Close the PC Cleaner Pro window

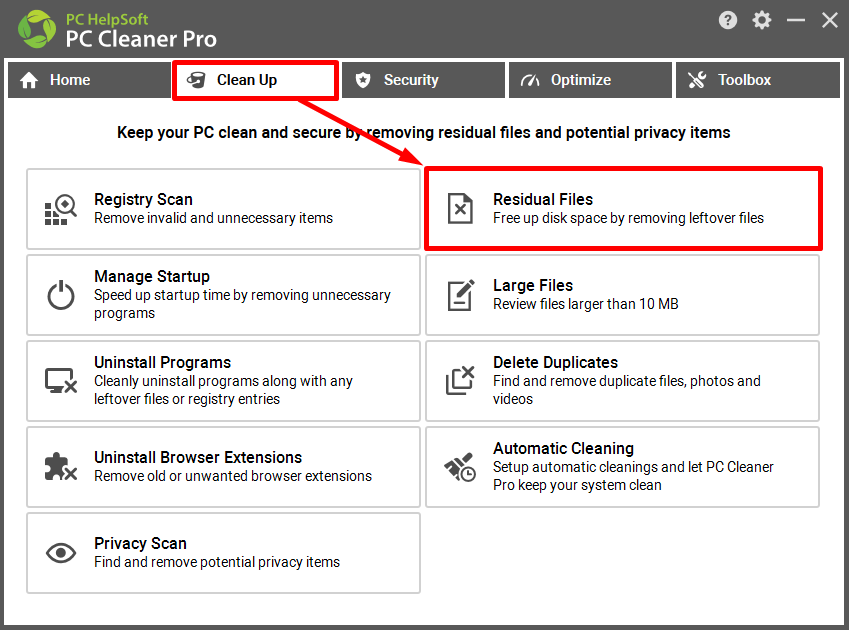(x=830, y=21)
